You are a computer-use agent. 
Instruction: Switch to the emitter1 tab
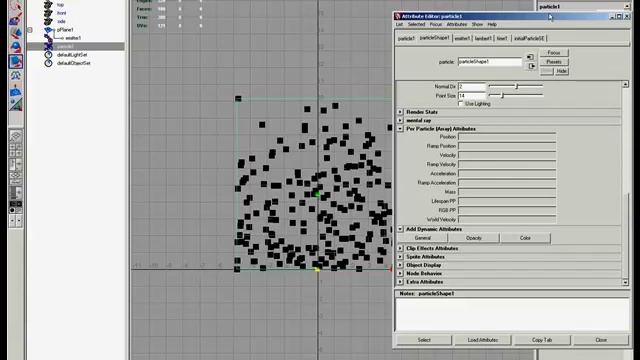click(x=462, y=38)
